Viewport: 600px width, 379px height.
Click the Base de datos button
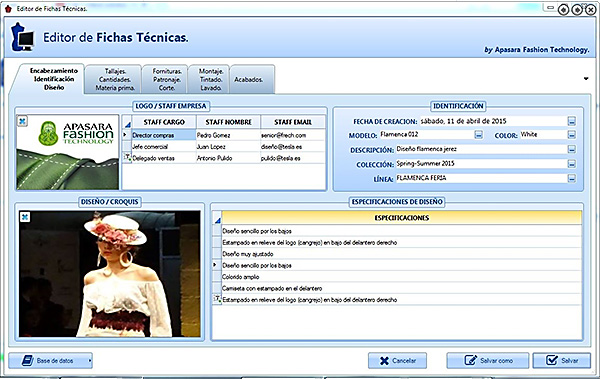(51, 361)
